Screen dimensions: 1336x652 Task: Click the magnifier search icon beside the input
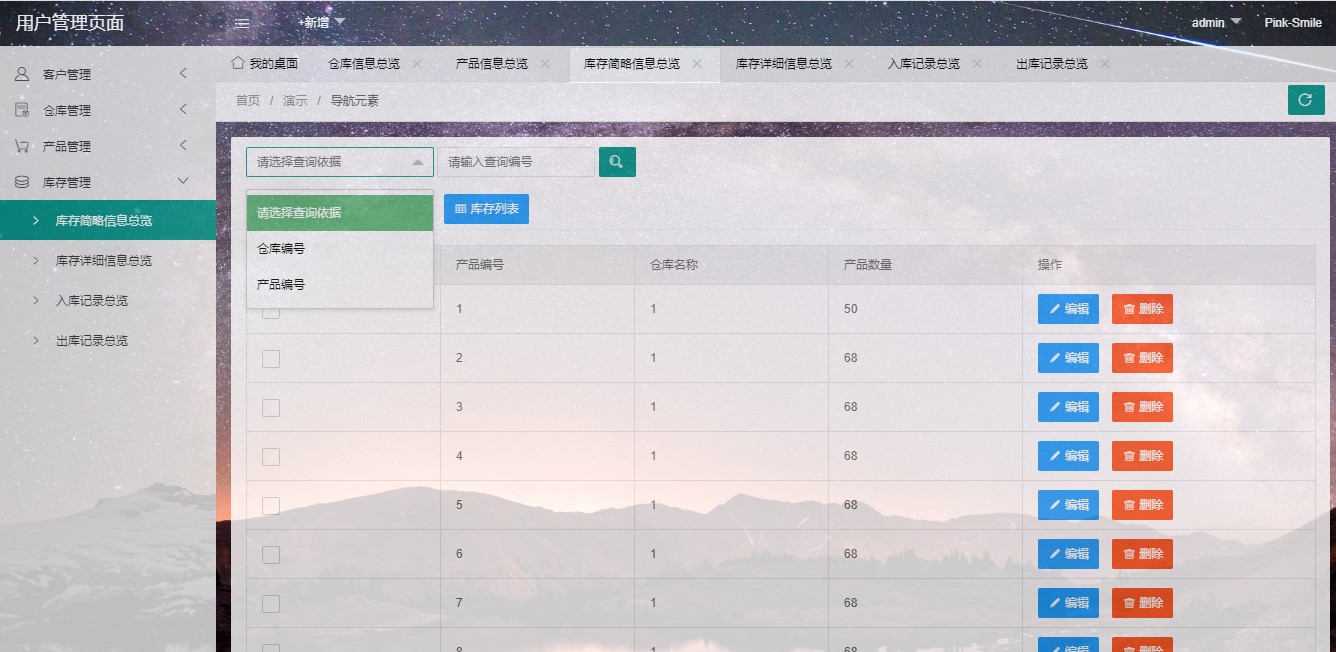pos(617,161)
